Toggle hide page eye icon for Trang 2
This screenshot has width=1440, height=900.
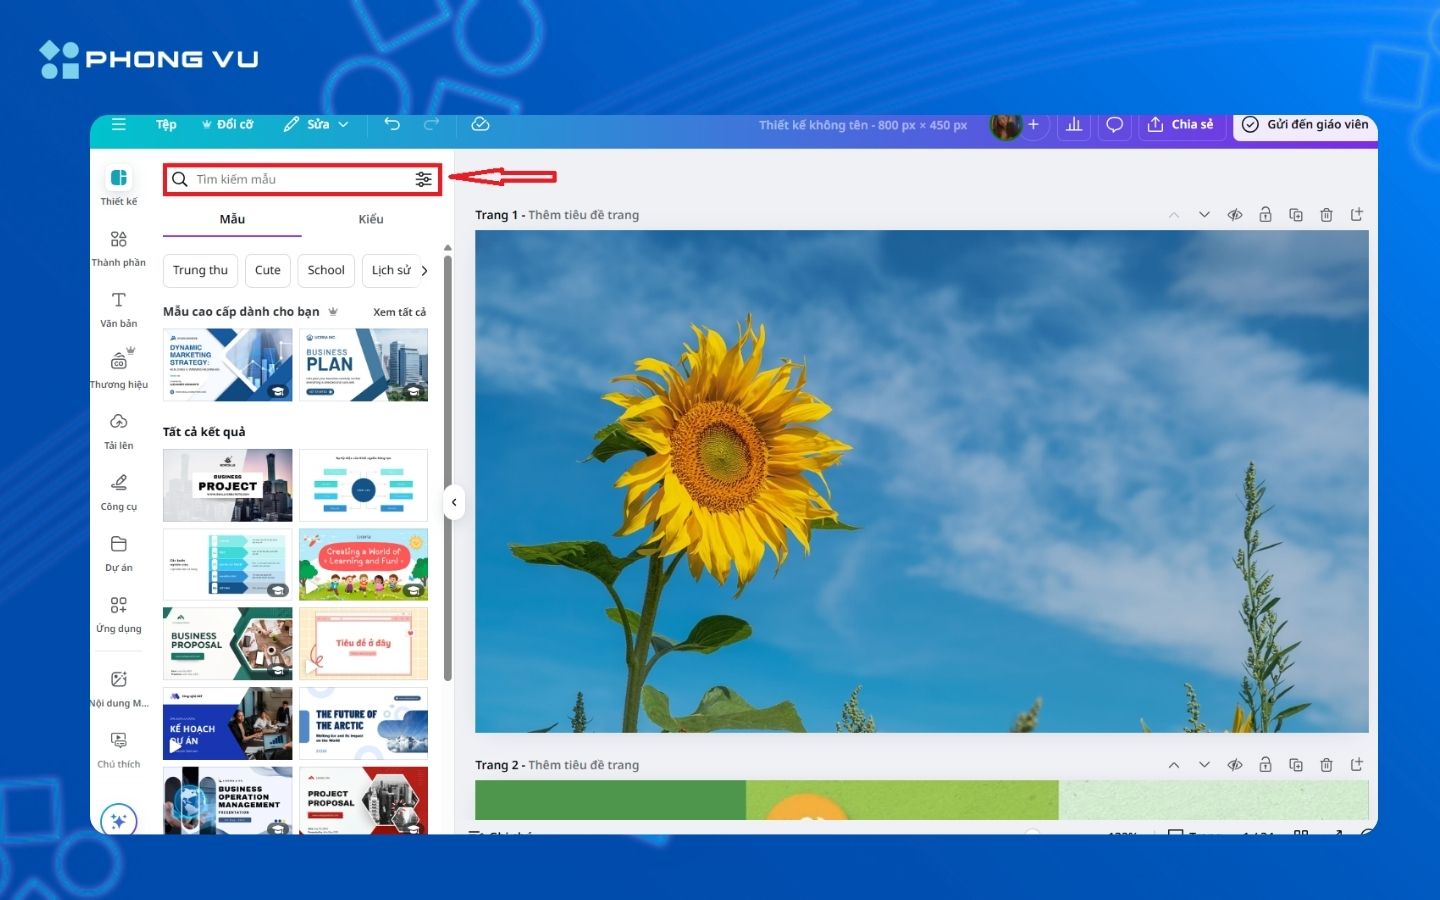click(x=1235, y=765)
